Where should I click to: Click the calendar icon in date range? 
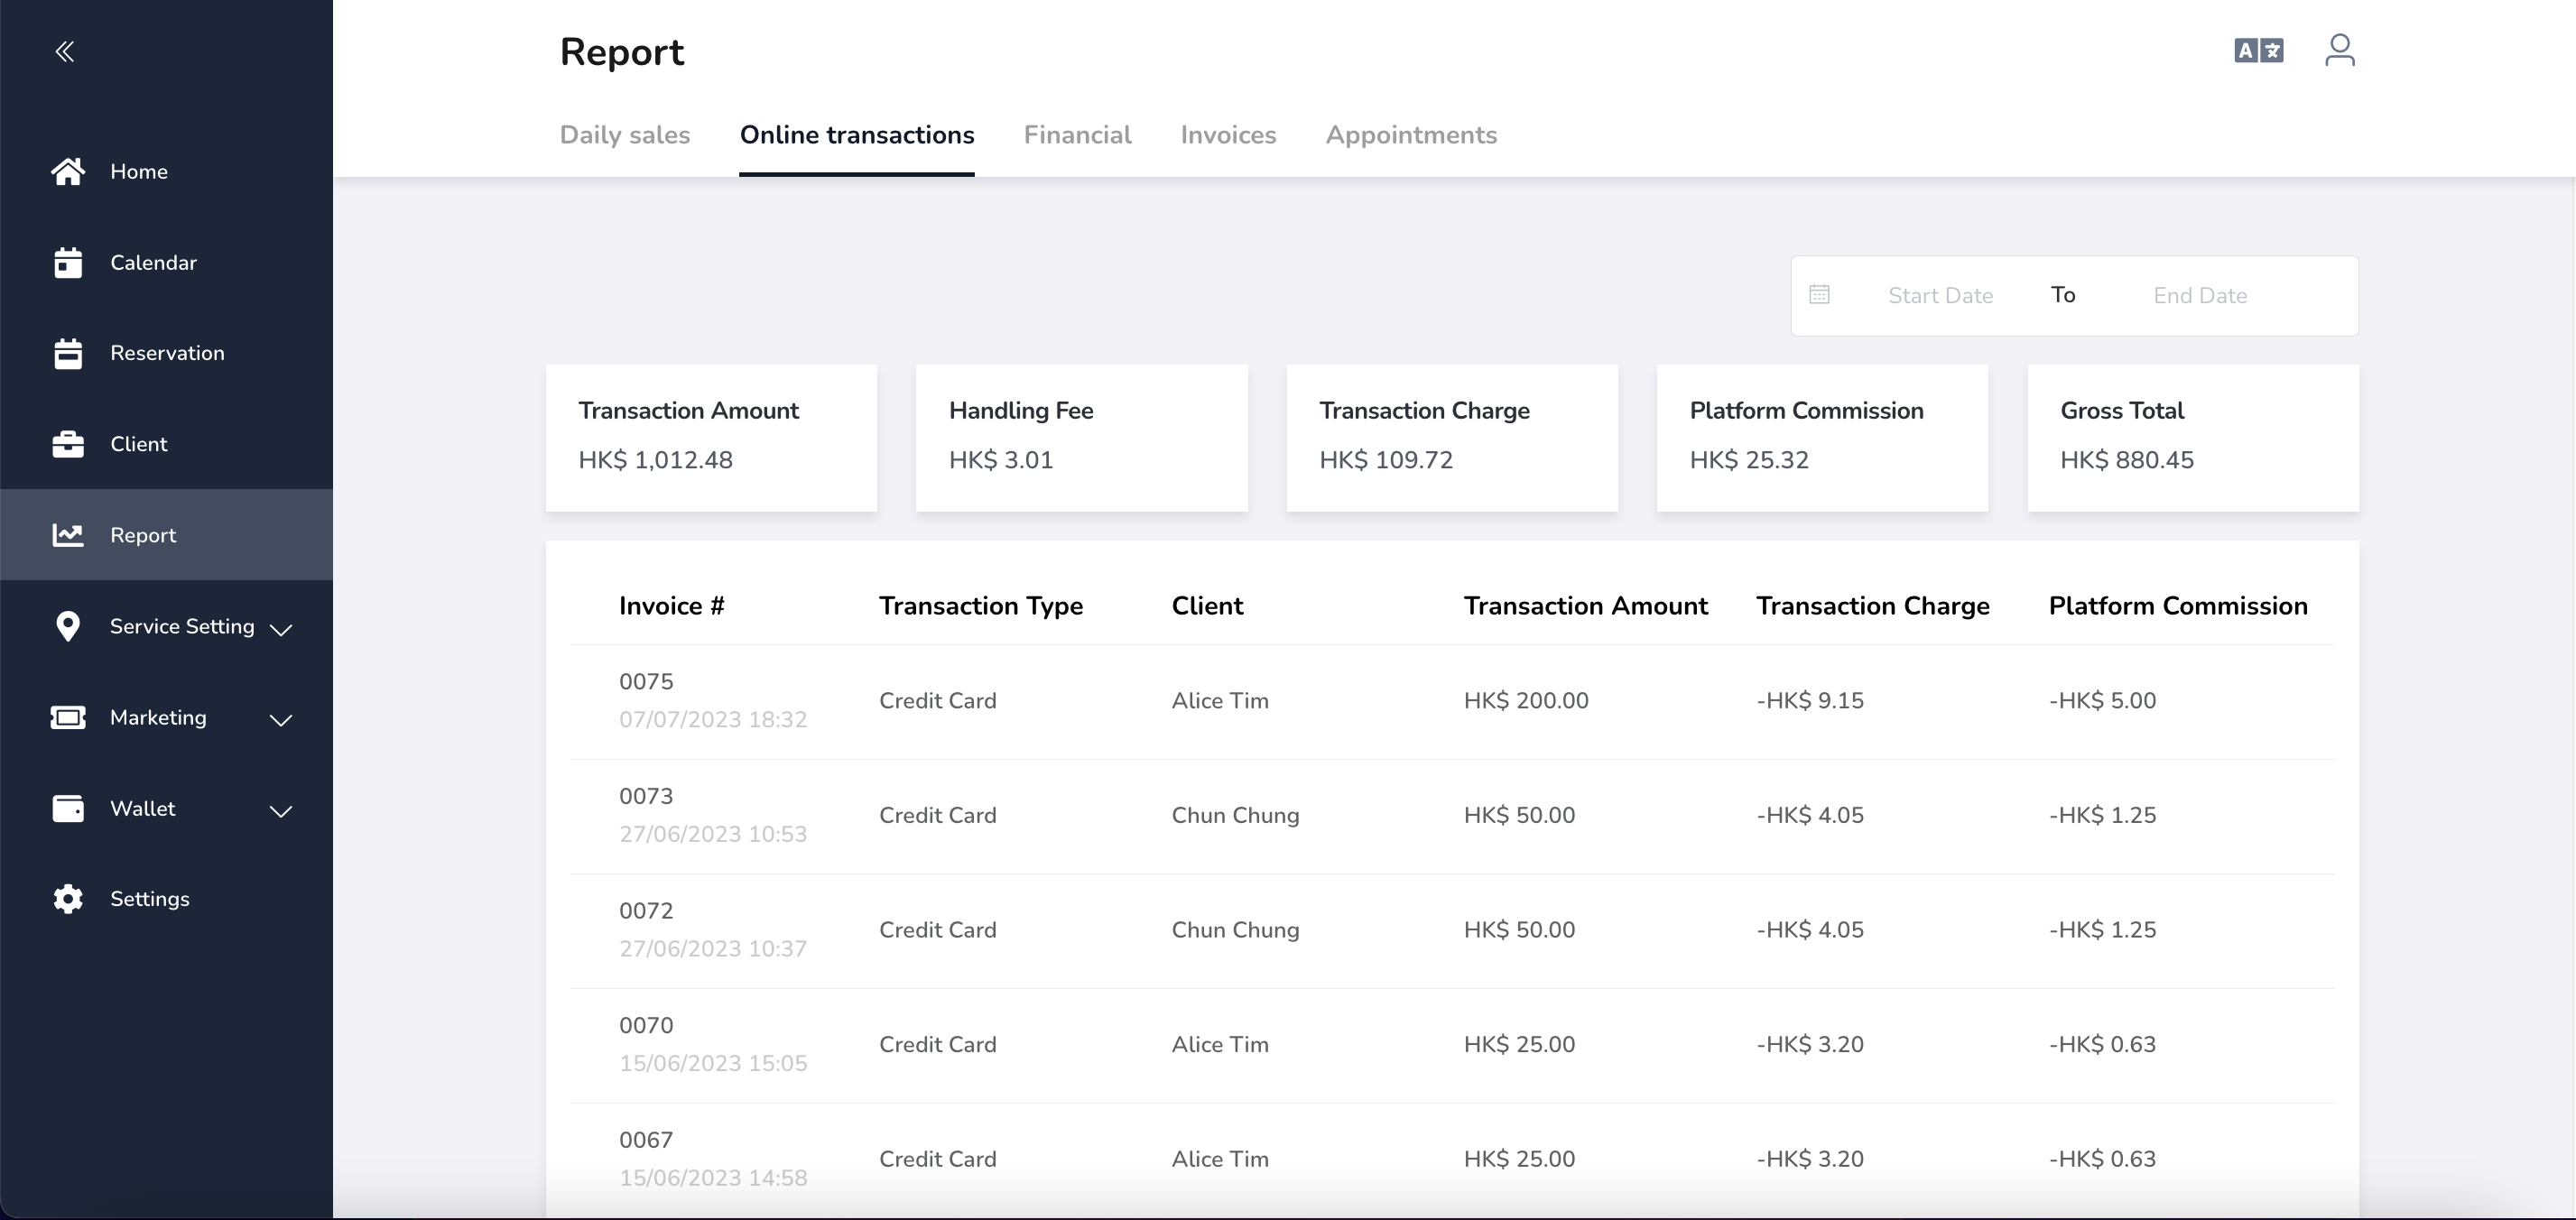(x=1819, y=295)
